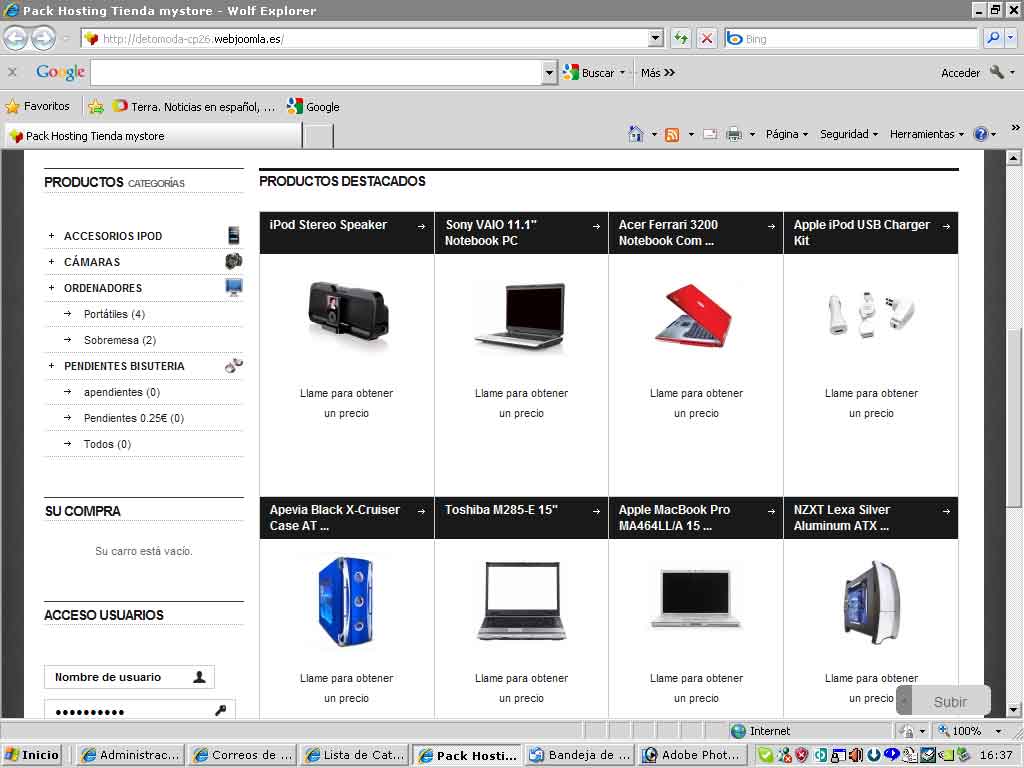The width and height of the screenshot is (1024, 768).
Task: Switch to the Lista de Cat taskbar window
Action: (x=355, y=755)
